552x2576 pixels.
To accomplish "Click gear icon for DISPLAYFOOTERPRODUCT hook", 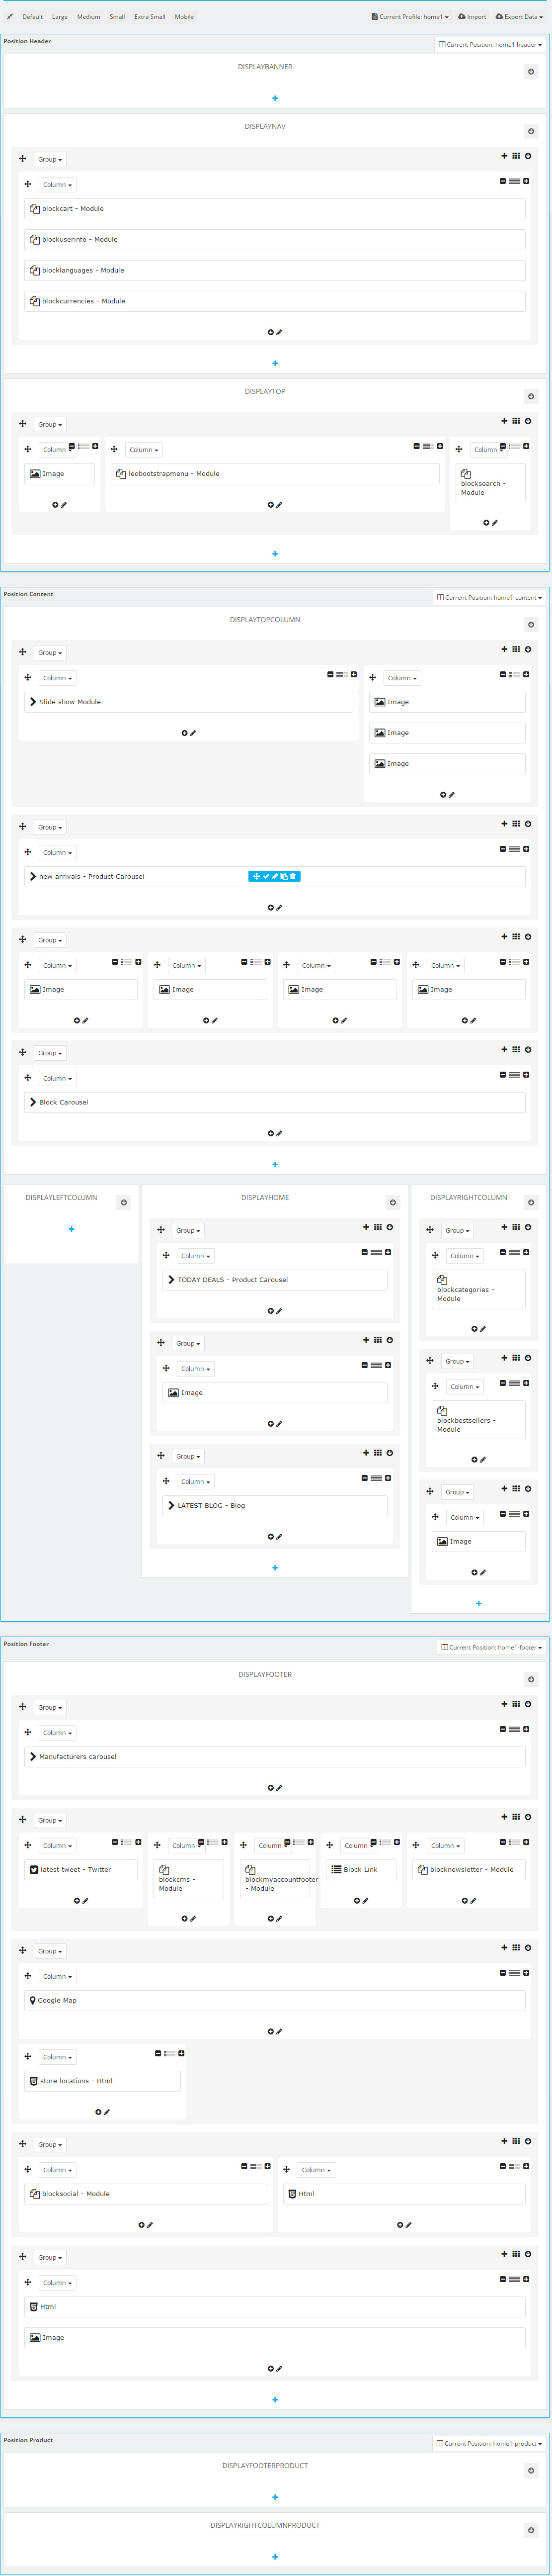I will tap(531, 2470).
